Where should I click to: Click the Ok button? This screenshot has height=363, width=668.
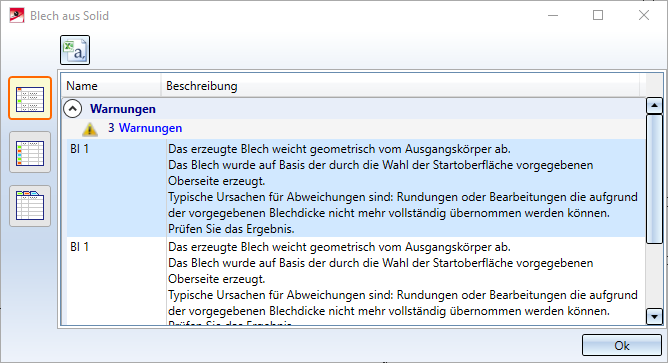(622, 345)
